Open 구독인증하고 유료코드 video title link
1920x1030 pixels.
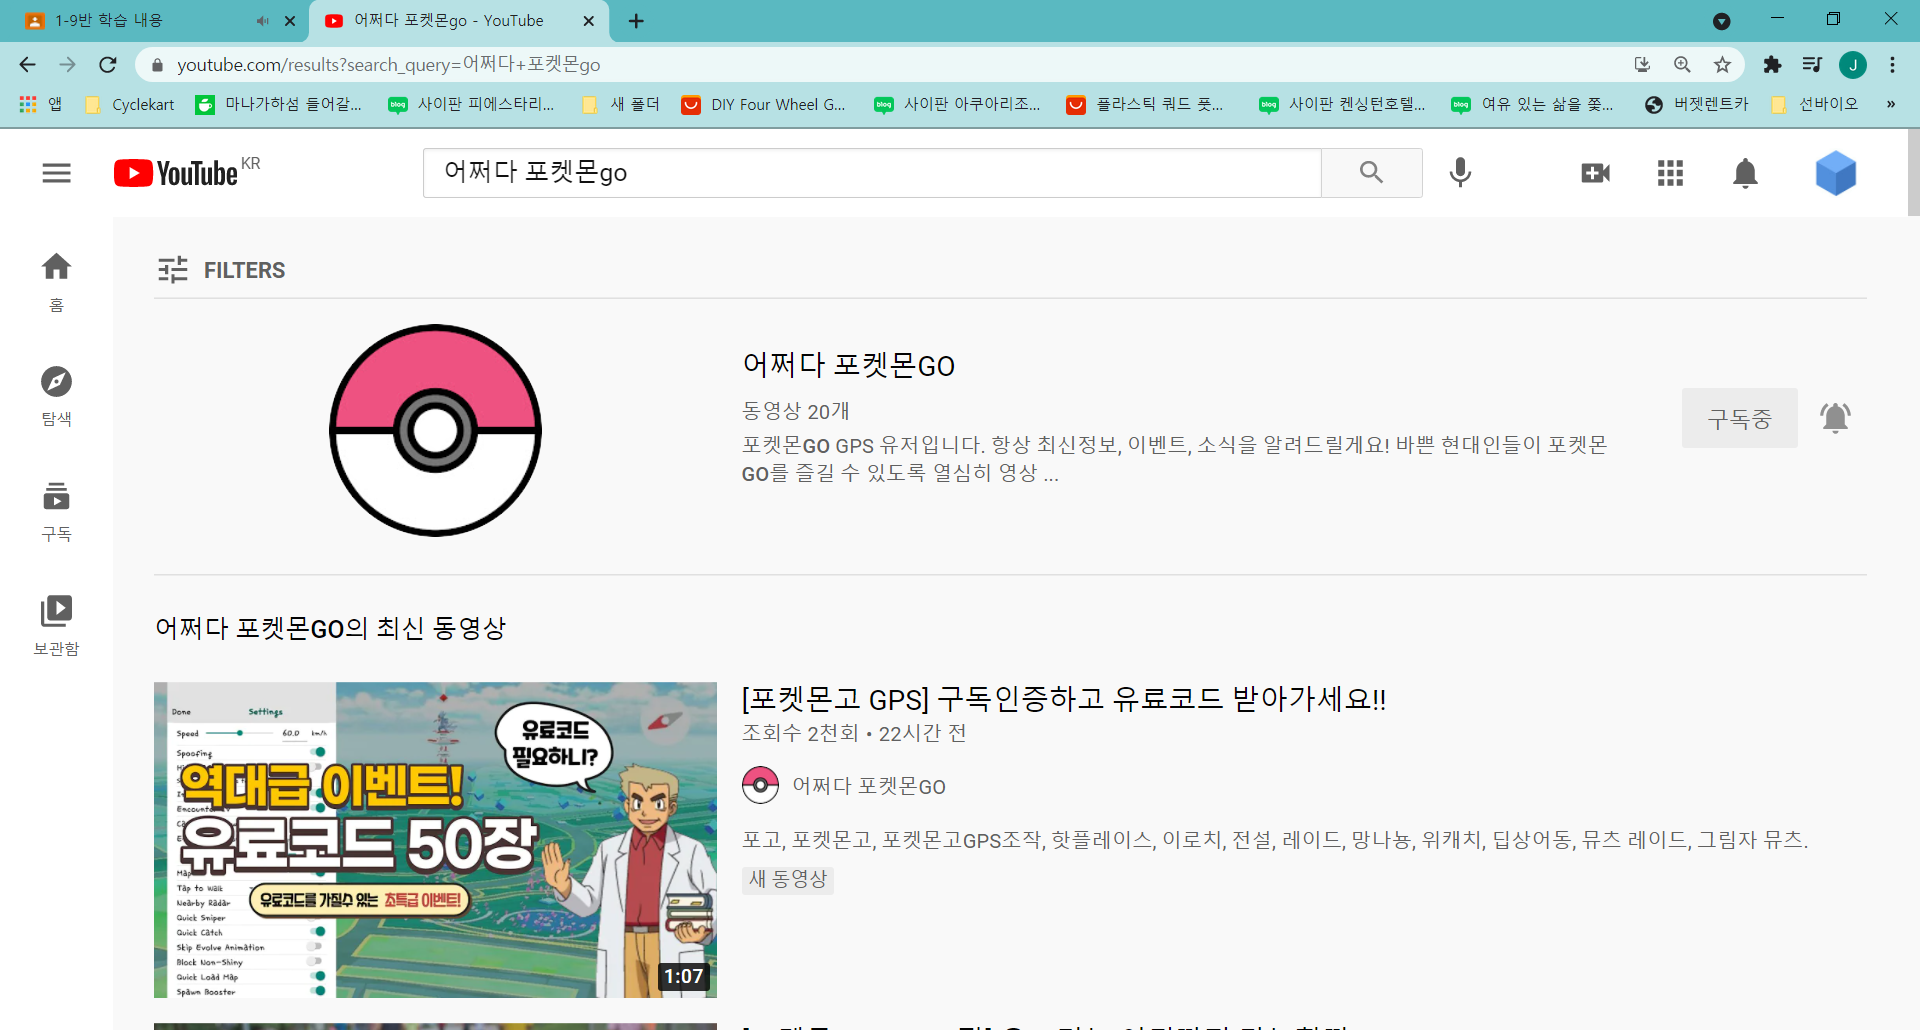pyautogui.click(x=1063, y=698)
